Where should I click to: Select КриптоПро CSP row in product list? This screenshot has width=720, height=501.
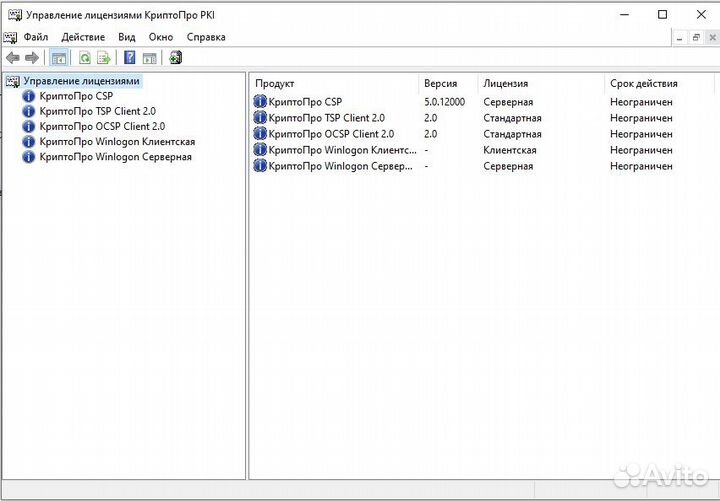tap(305, 102)
